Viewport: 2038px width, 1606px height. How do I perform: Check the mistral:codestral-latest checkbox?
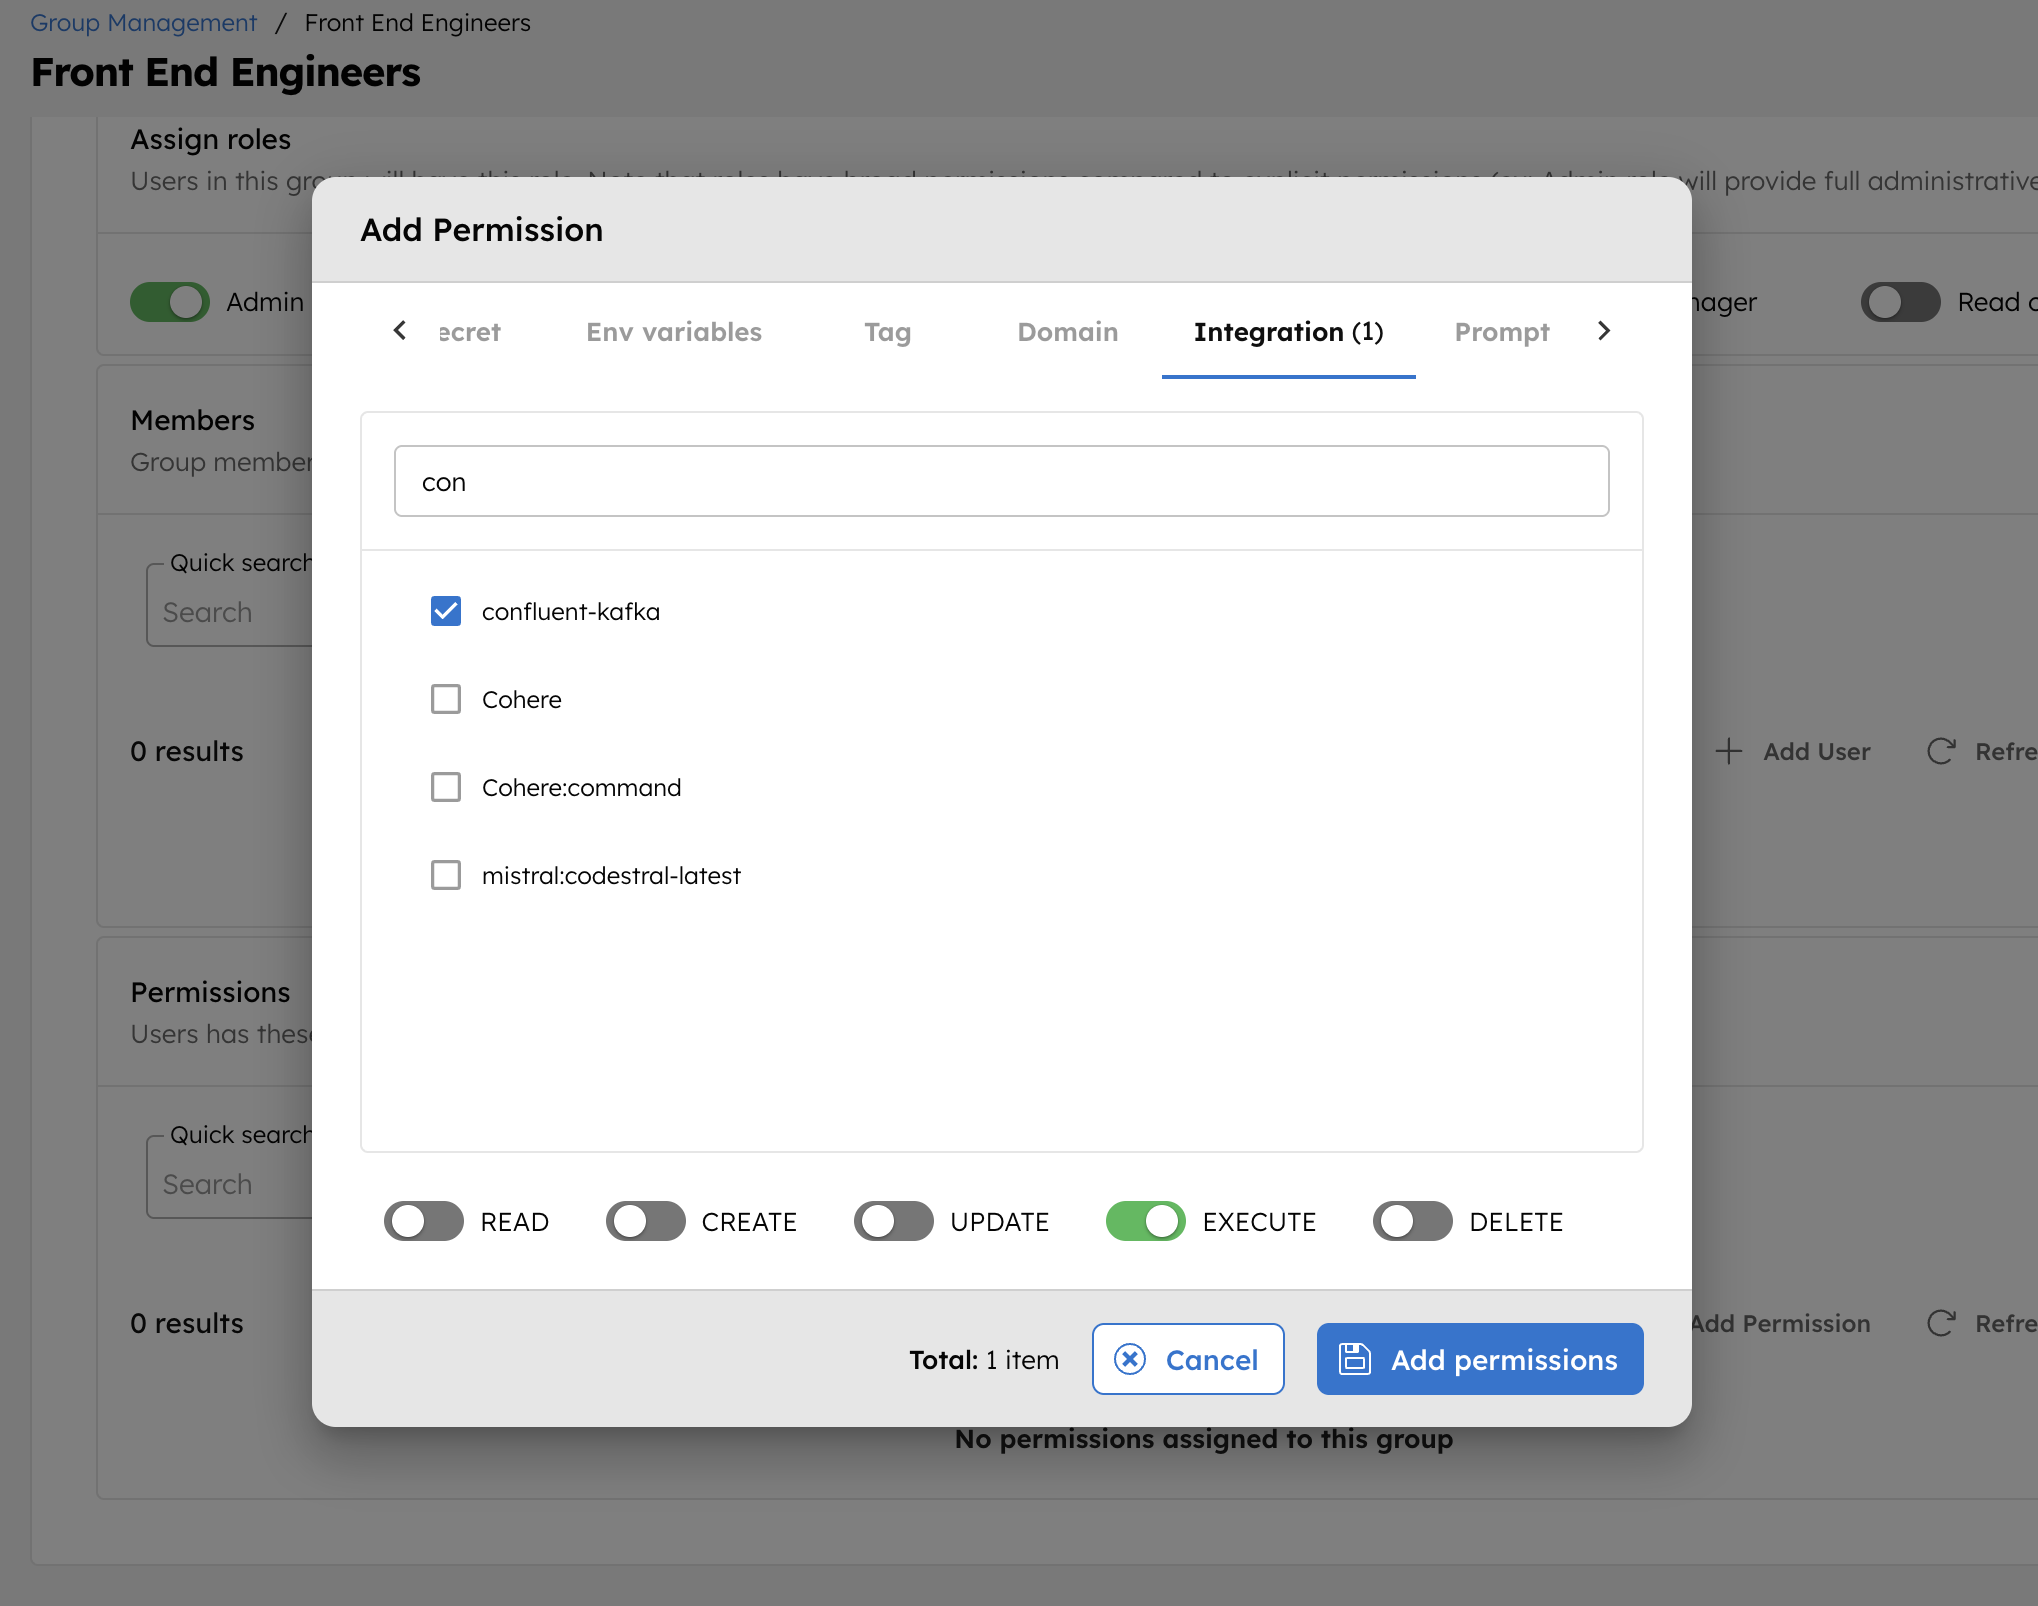(446, 875)
